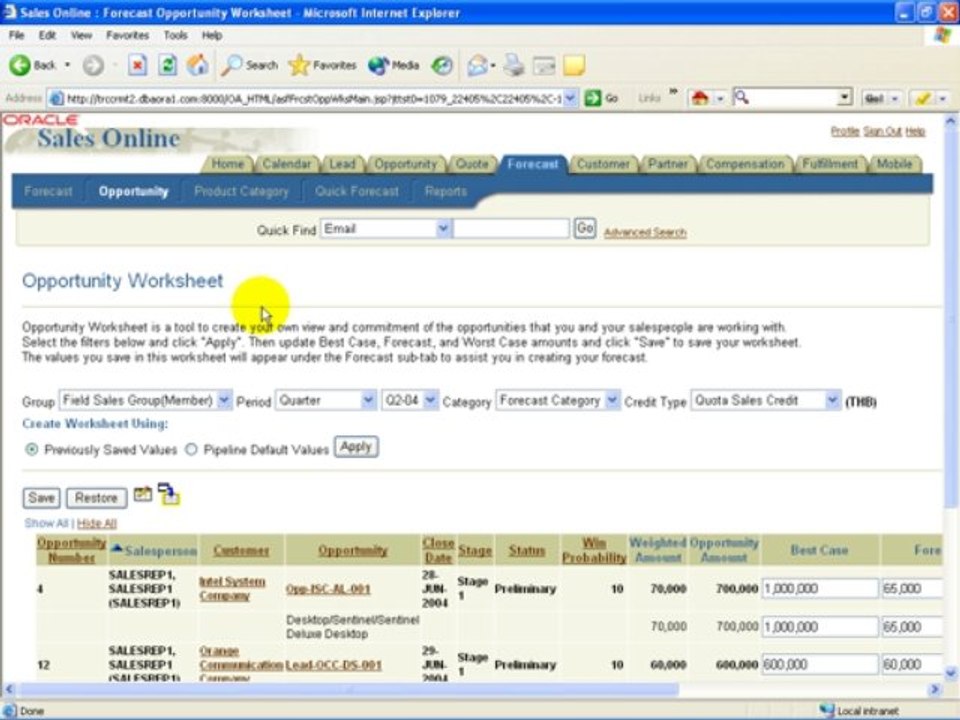This screenshot has width=960, height=720.
Task: Click the Forward navigation icon
Action: coord(93,65)
